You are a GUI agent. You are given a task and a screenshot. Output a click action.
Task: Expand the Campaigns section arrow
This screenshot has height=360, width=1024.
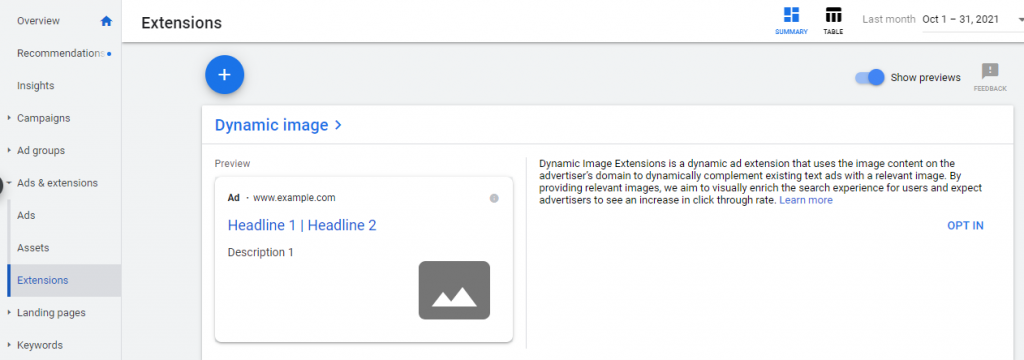pos(8,118)
